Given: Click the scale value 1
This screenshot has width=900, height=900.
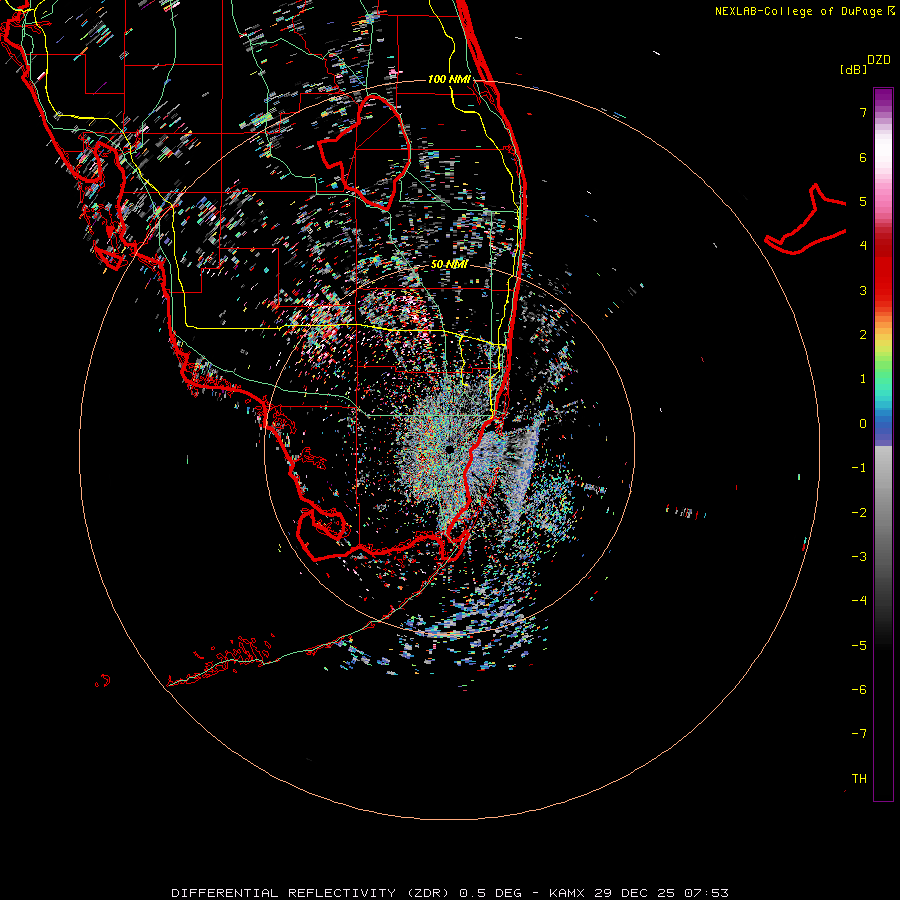Looking at the screenshot, I should click(863, 379).
